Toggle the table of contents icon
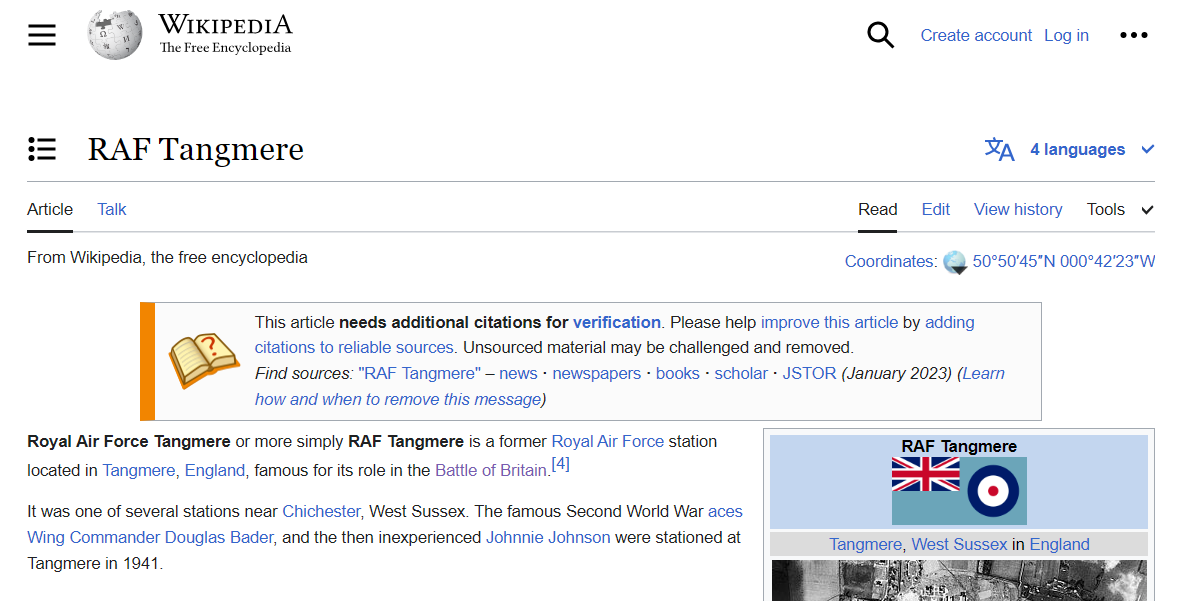Image resolution: width=1182 pixels, height=601 pixels. click(42, 149)
